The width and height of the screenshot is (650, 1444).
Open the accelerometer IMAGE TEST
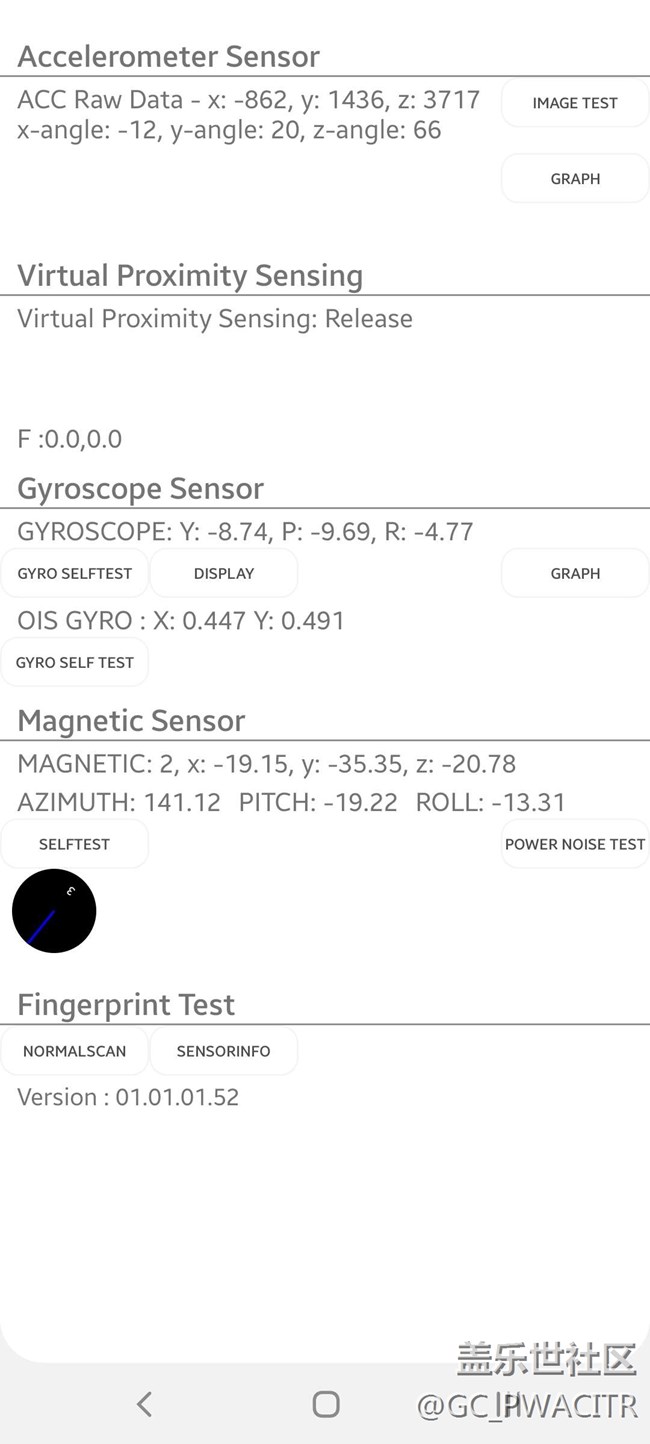click(575, 103)
